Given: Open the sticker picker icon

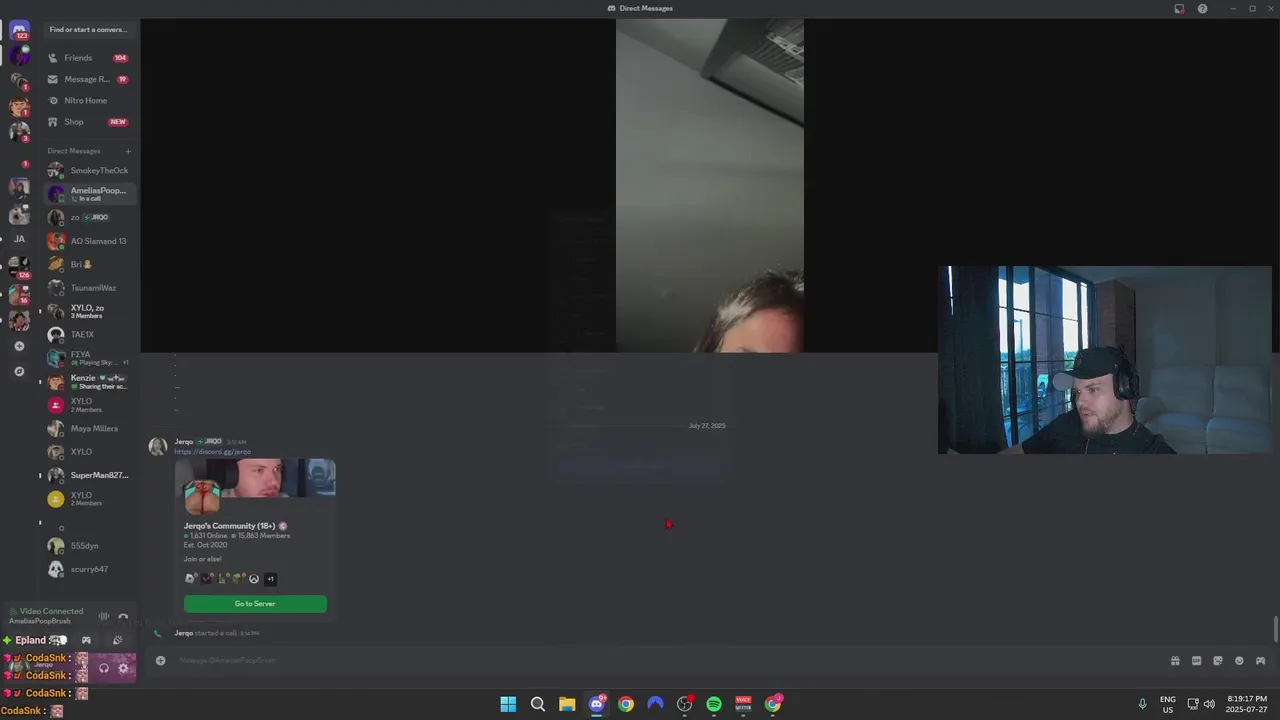Looking at the screenshot, I should (x=1218, y=661).
